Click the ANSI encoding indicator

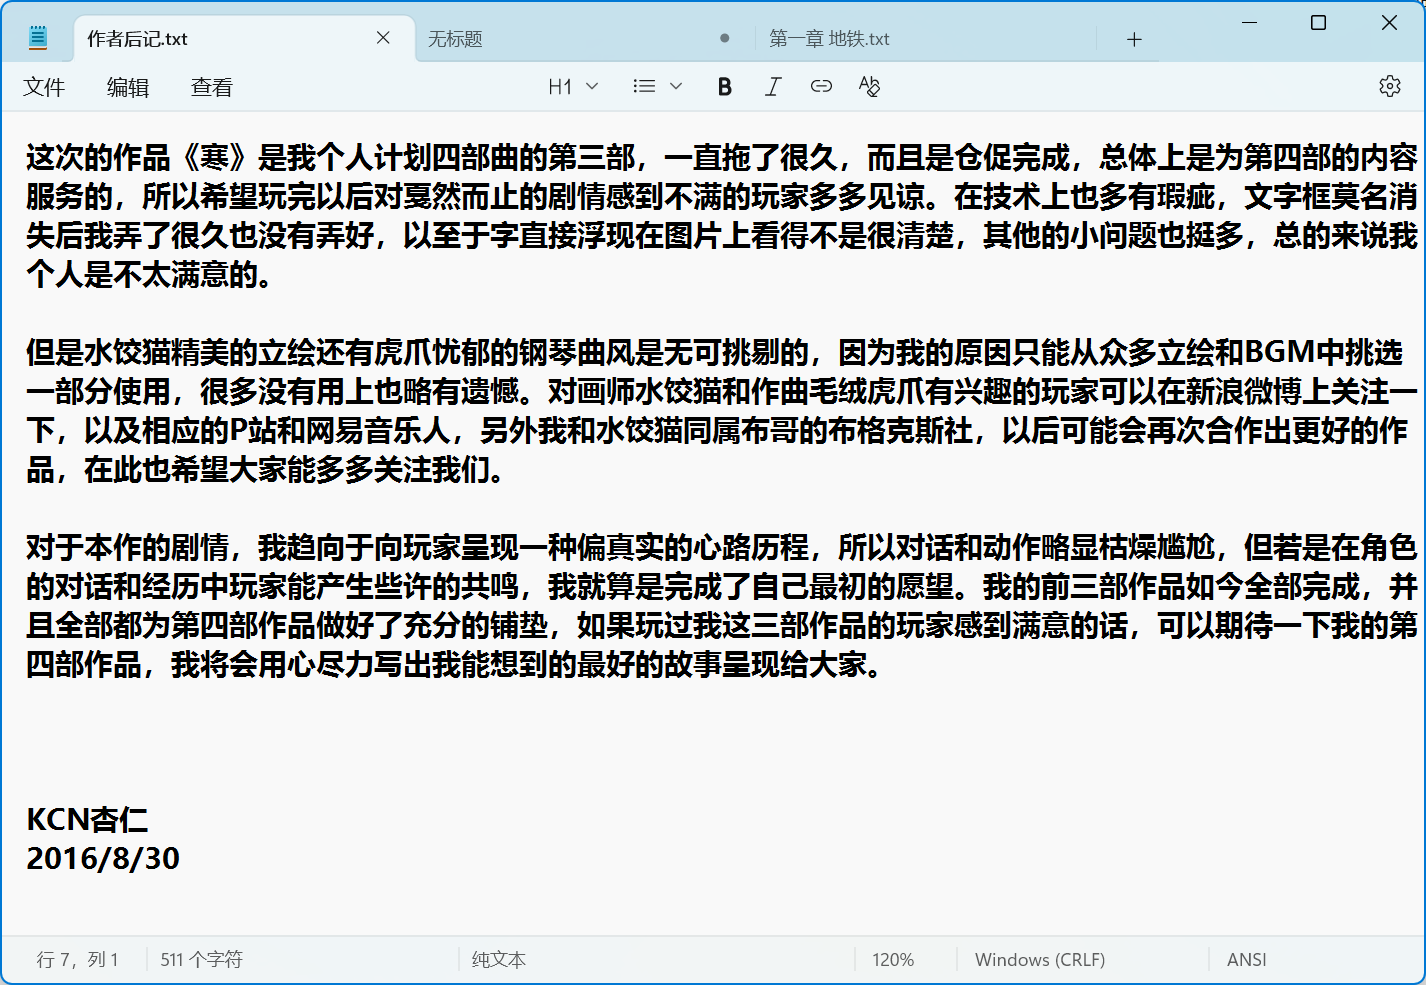coord(1246,959)
